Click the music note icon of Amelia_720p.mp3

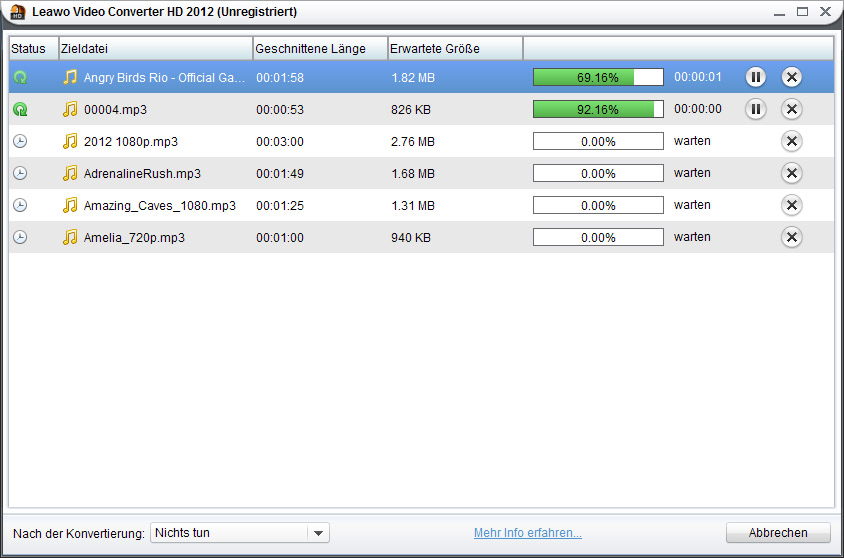tap(70, 237)
